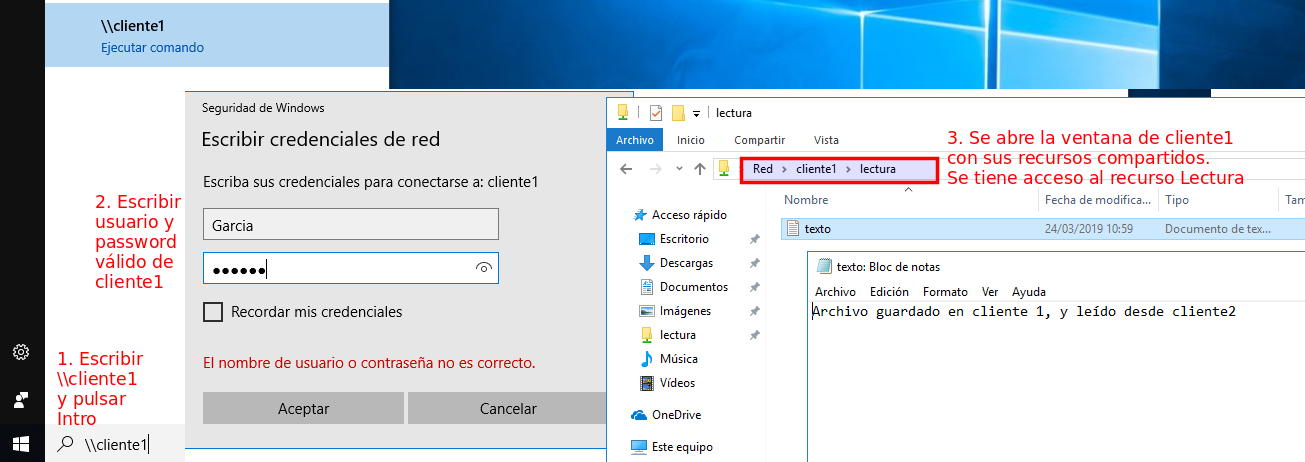Viewport: 1305px width, 462px height.
Task: Click the Escritorio desktop icon
Action: pos(646,239)
